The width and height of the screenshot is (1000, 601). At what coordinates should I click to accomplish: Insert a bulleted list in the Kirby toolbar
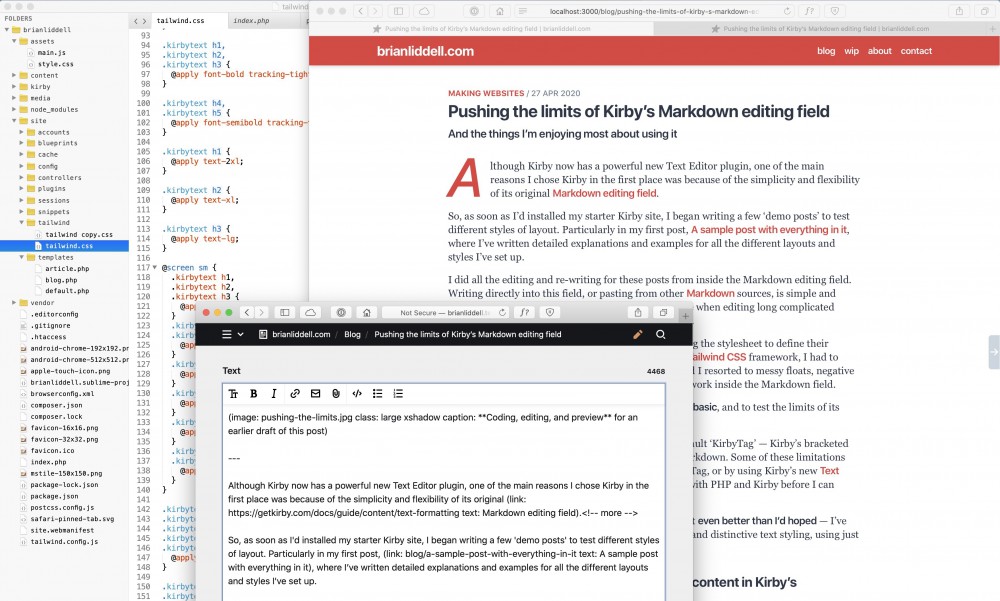[x=378, y=394]
